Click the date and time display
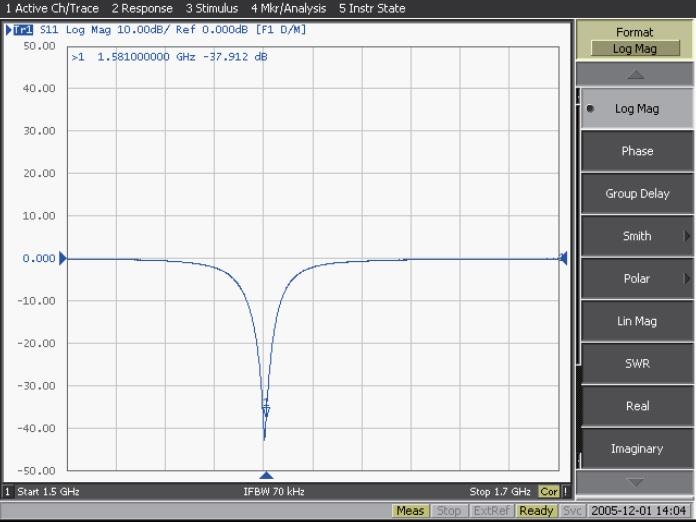 (x=639, y=511)
